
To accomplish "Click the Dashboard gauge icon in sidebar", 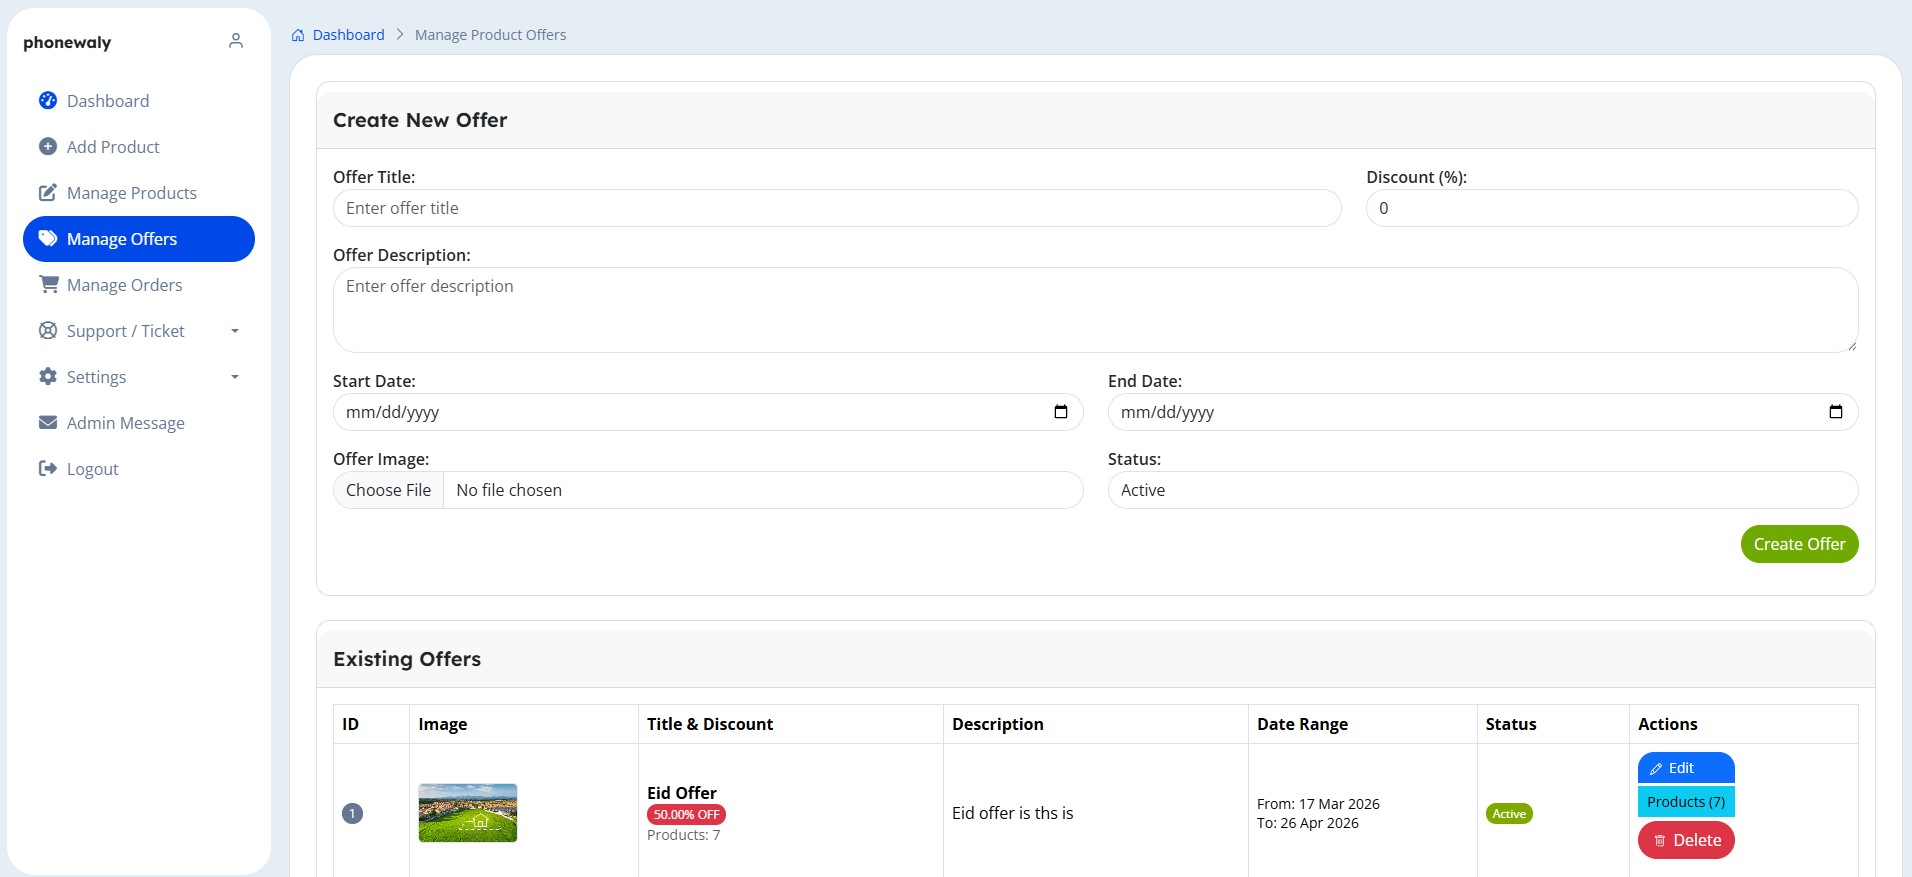I will click(48, 100).
